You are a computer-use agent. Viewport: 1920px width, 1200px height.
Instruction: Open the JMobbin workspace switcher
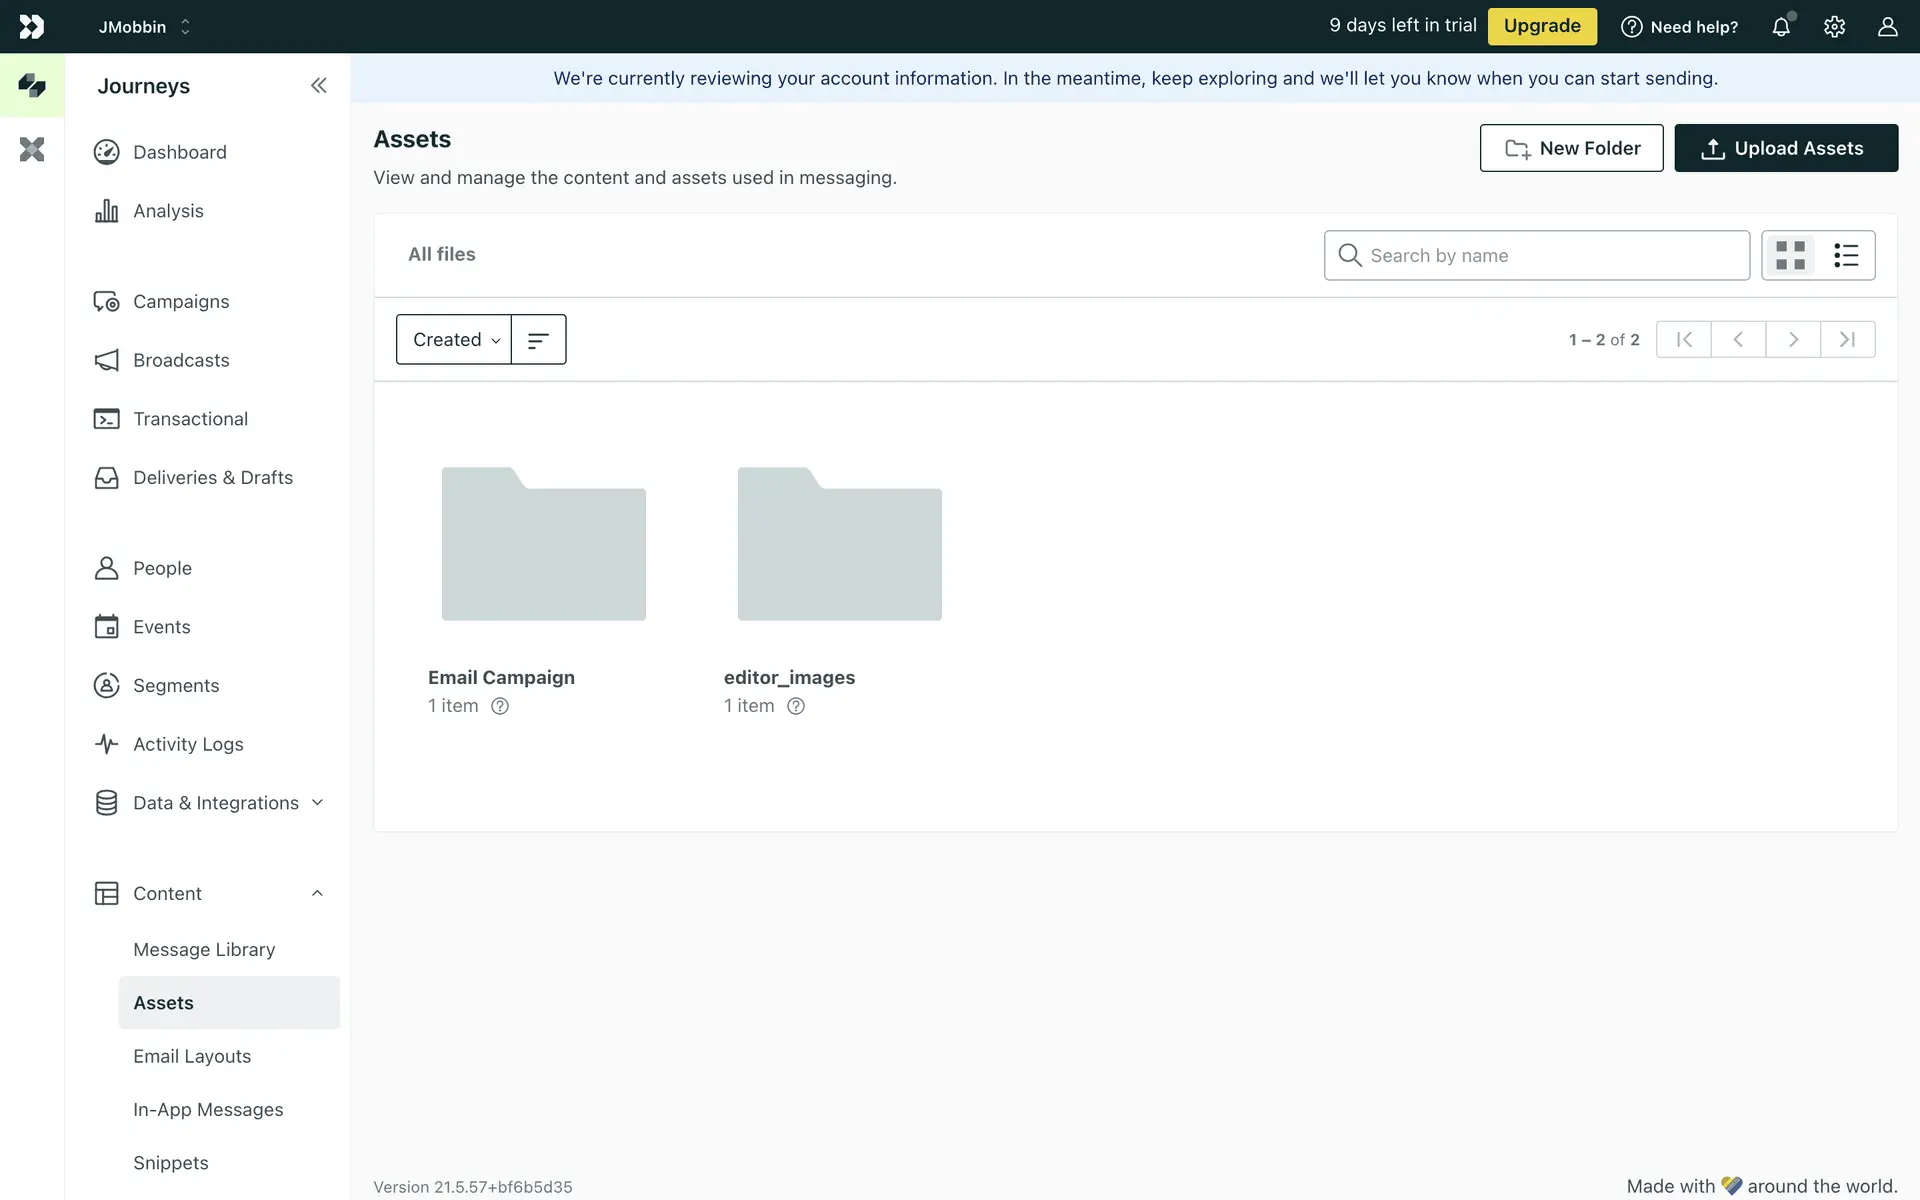click(x=144, y=27)
